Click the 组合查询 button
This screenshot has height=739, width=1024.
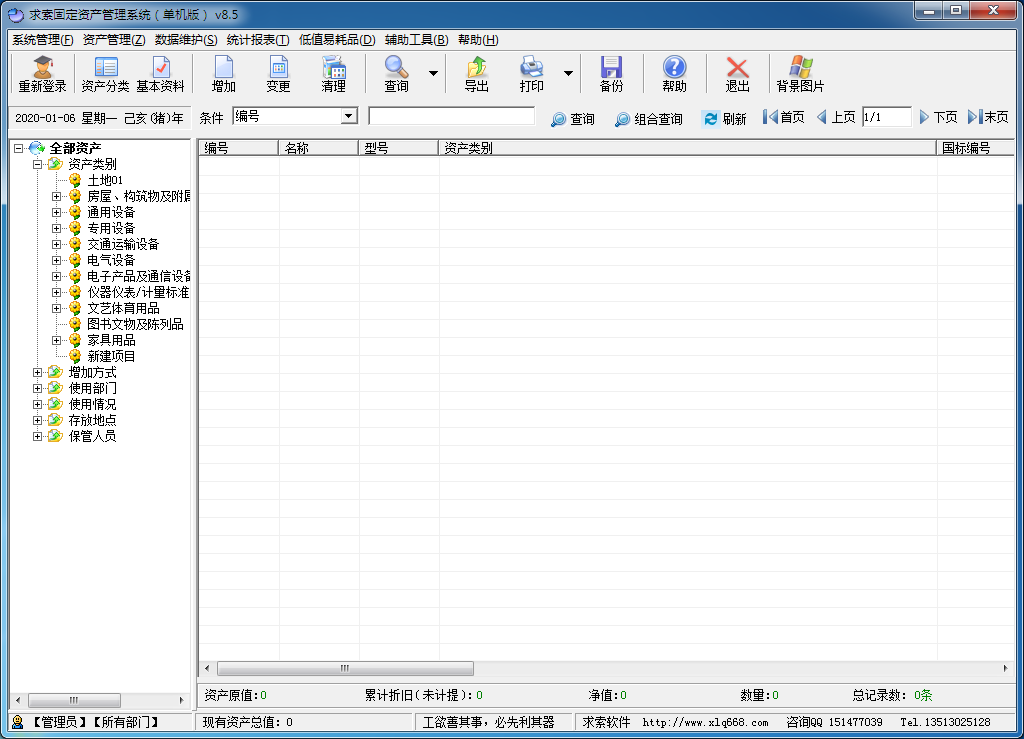[x=648, y=119]
